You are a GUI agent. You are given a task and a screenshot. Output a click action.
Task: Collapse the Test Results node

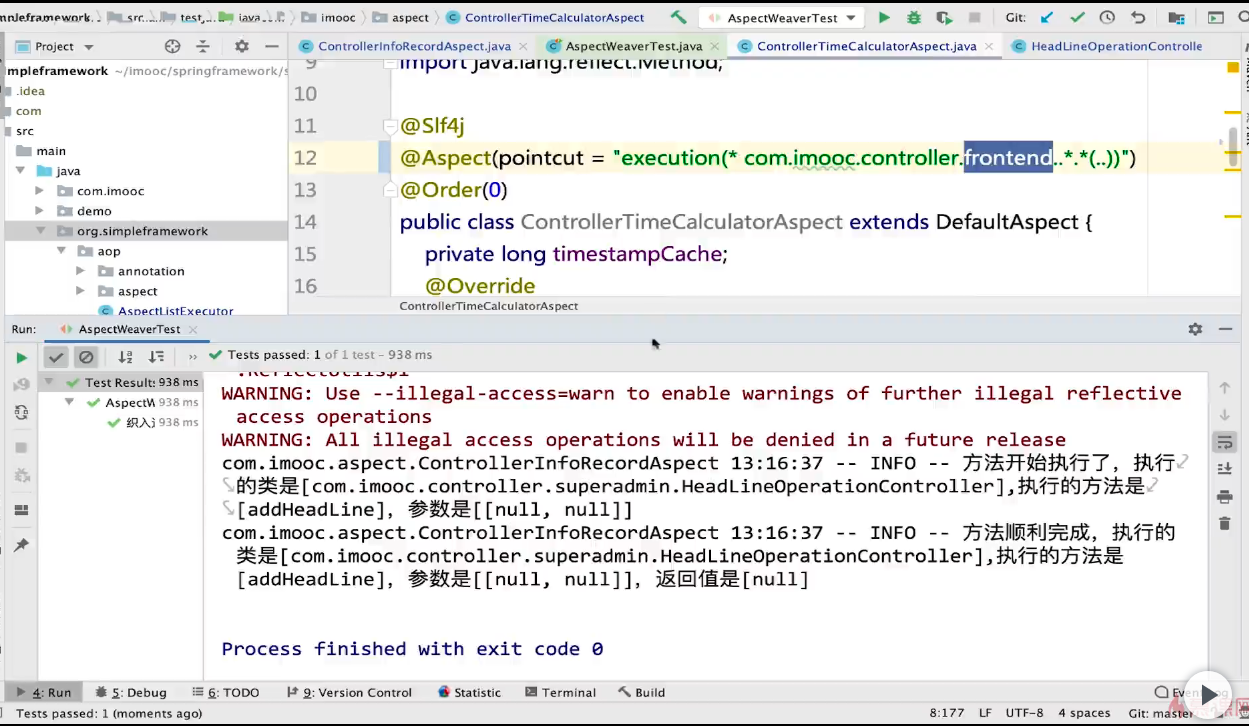[51, 382]
